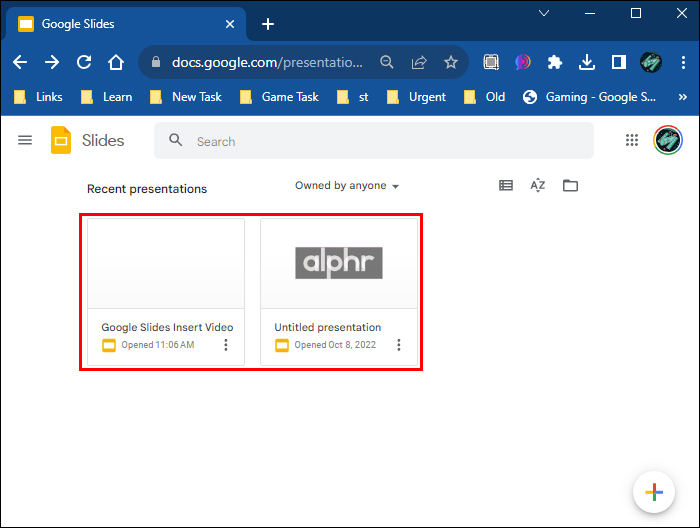The height and width of the screenshot is (528, 700).
Task: Open a new browser tab
Action: (x=268, y=24)
